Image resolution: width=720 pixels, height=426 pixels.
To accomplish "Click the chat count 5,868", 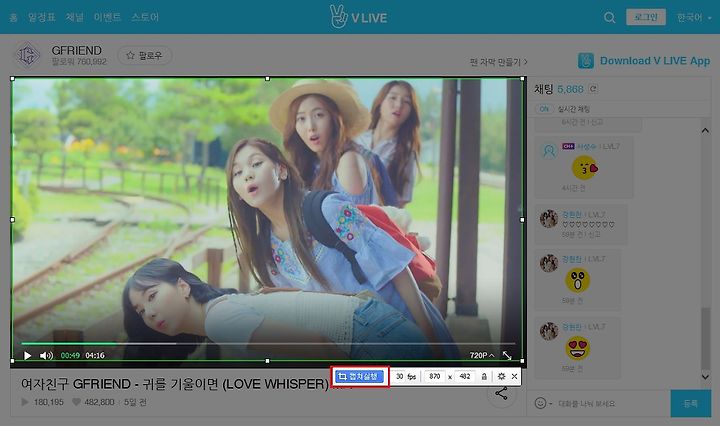I will point(570,89).
